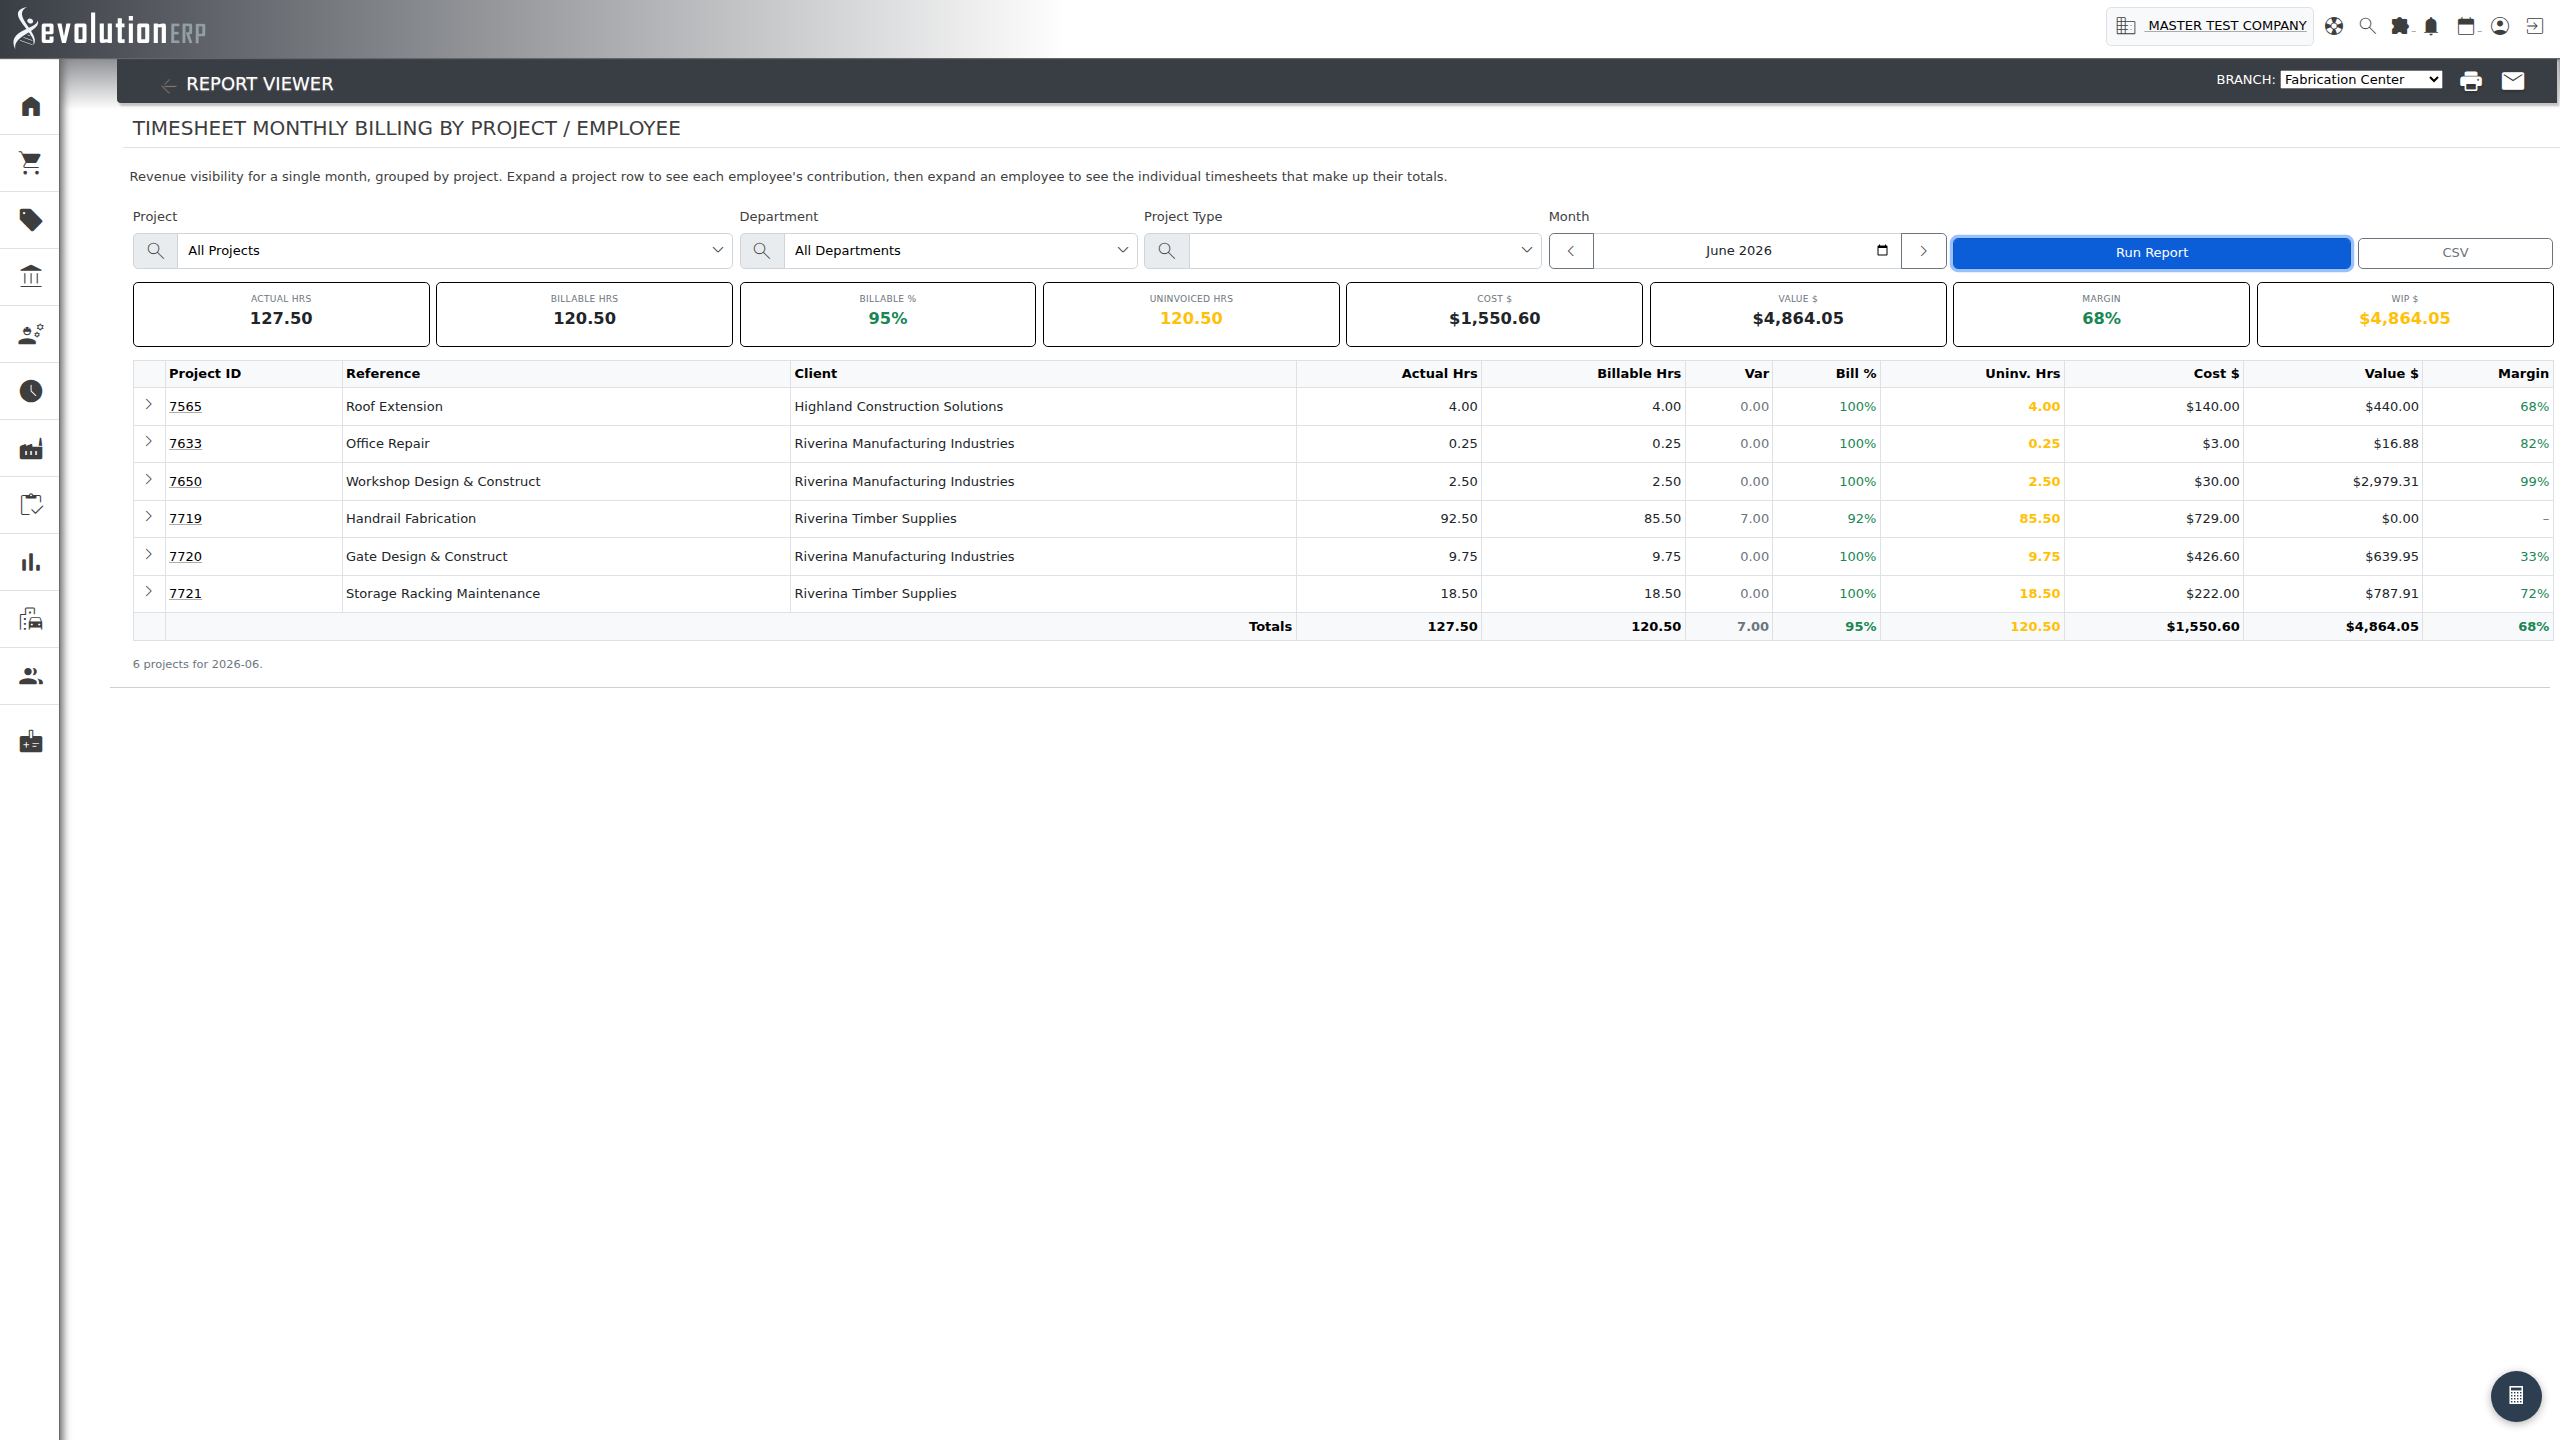Click the Uninvoiced Hrs summary card
Image resolution: width=2560 pixels, height=1440 pixels.
[x=1191, y=314]
